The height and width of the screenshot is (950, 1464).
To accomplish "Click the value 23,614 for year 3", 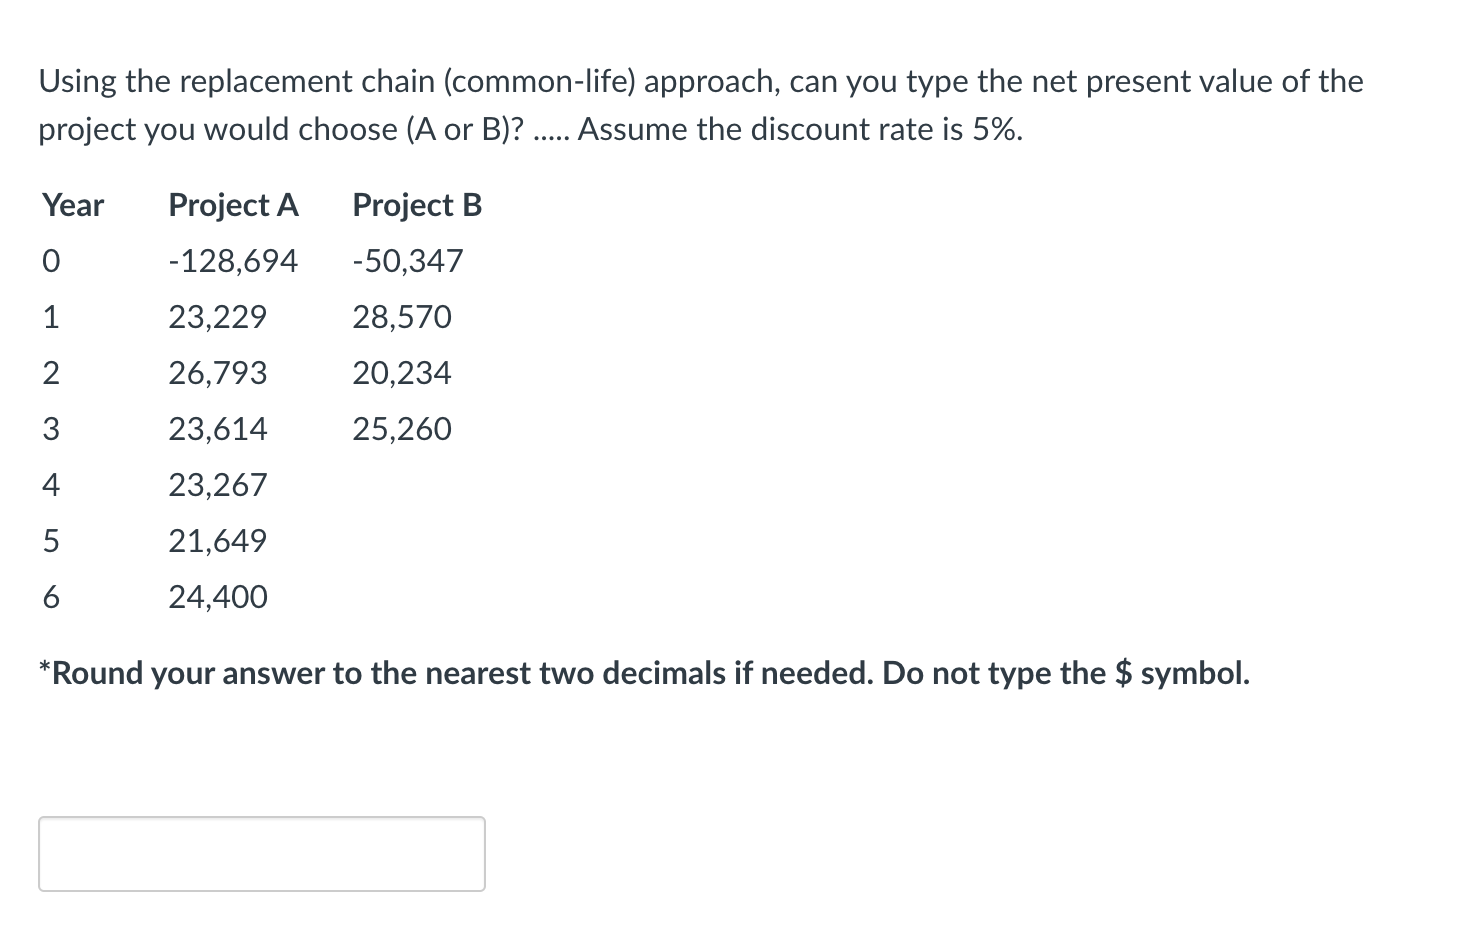I will (x=217, y=428).
